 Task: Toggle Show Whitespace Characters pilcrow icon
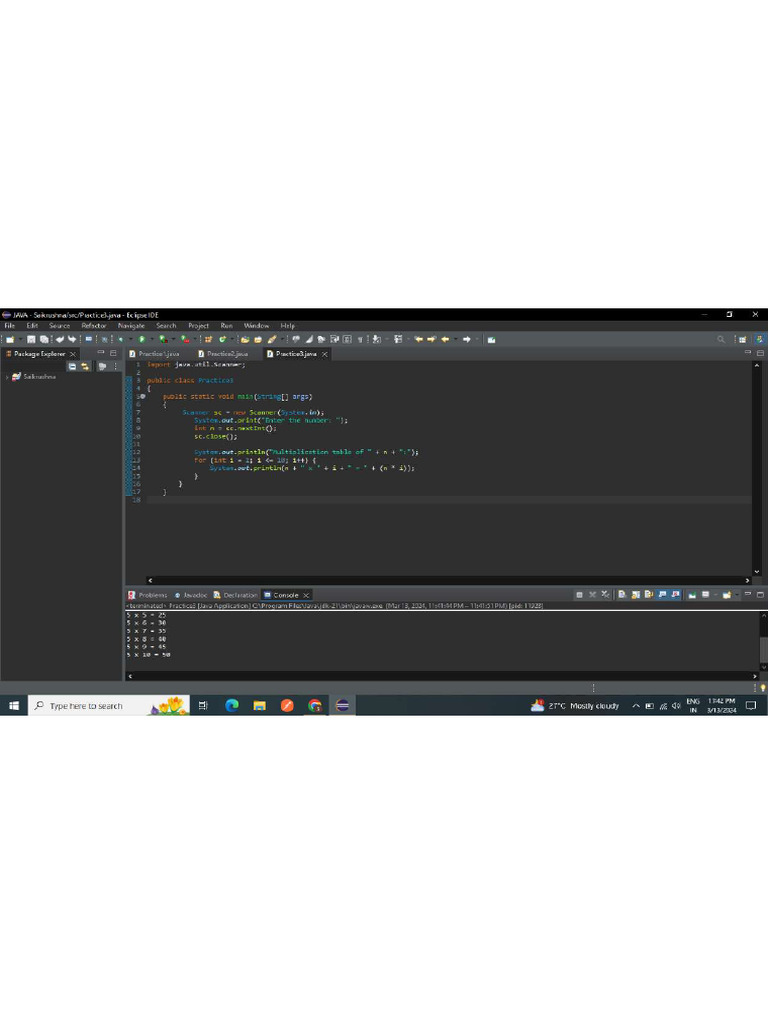[360, 340]
